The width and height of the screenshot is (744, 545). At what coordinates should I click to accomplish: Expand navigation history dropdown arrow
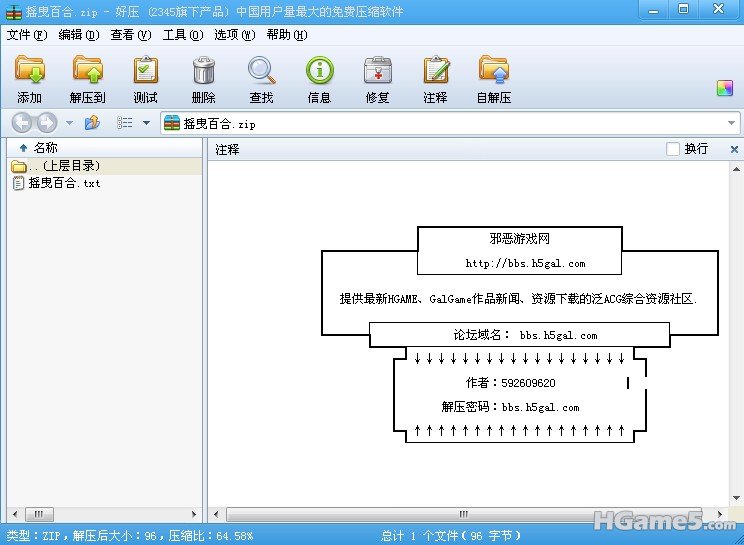point(69,123)
